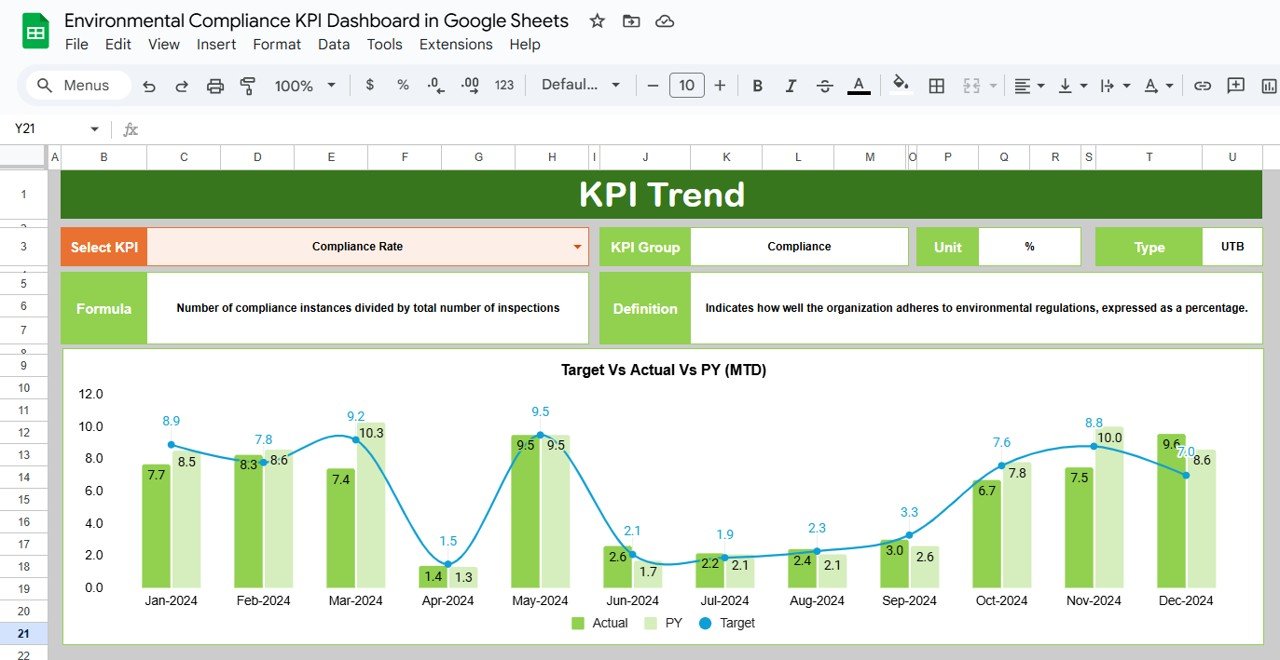Select the Type value UTB cell
Viewport: 1280px width, 660px height.
[1232, 246]
